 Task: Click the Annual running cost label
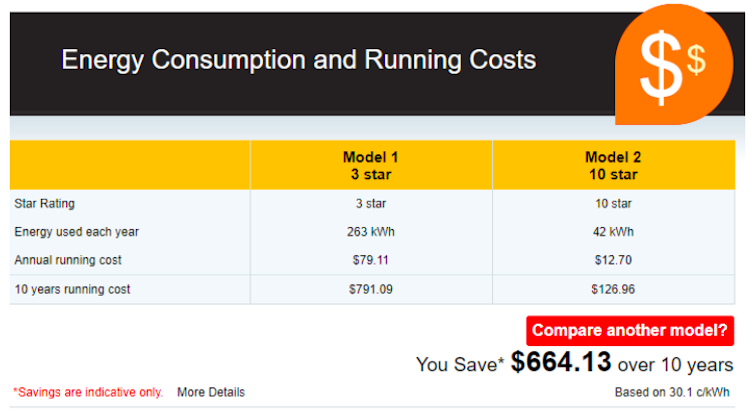pyautogui.click(x=69, y=260)
